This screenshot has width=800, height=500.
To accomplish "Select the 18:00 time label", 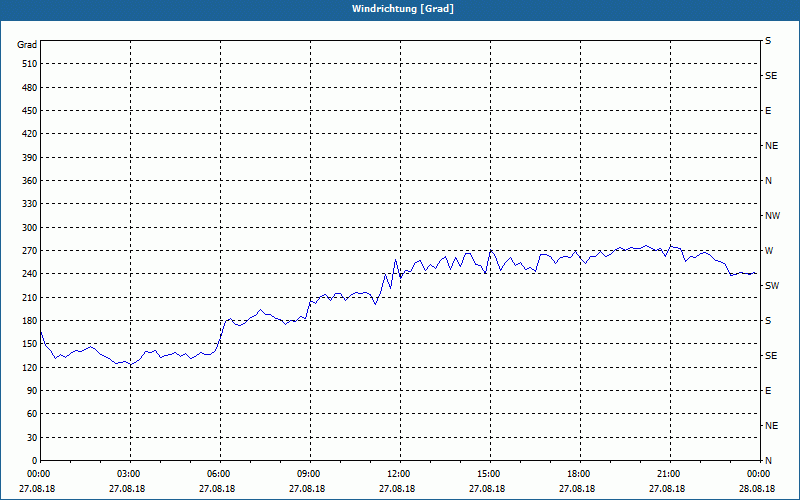I will (x=578, y=474).
